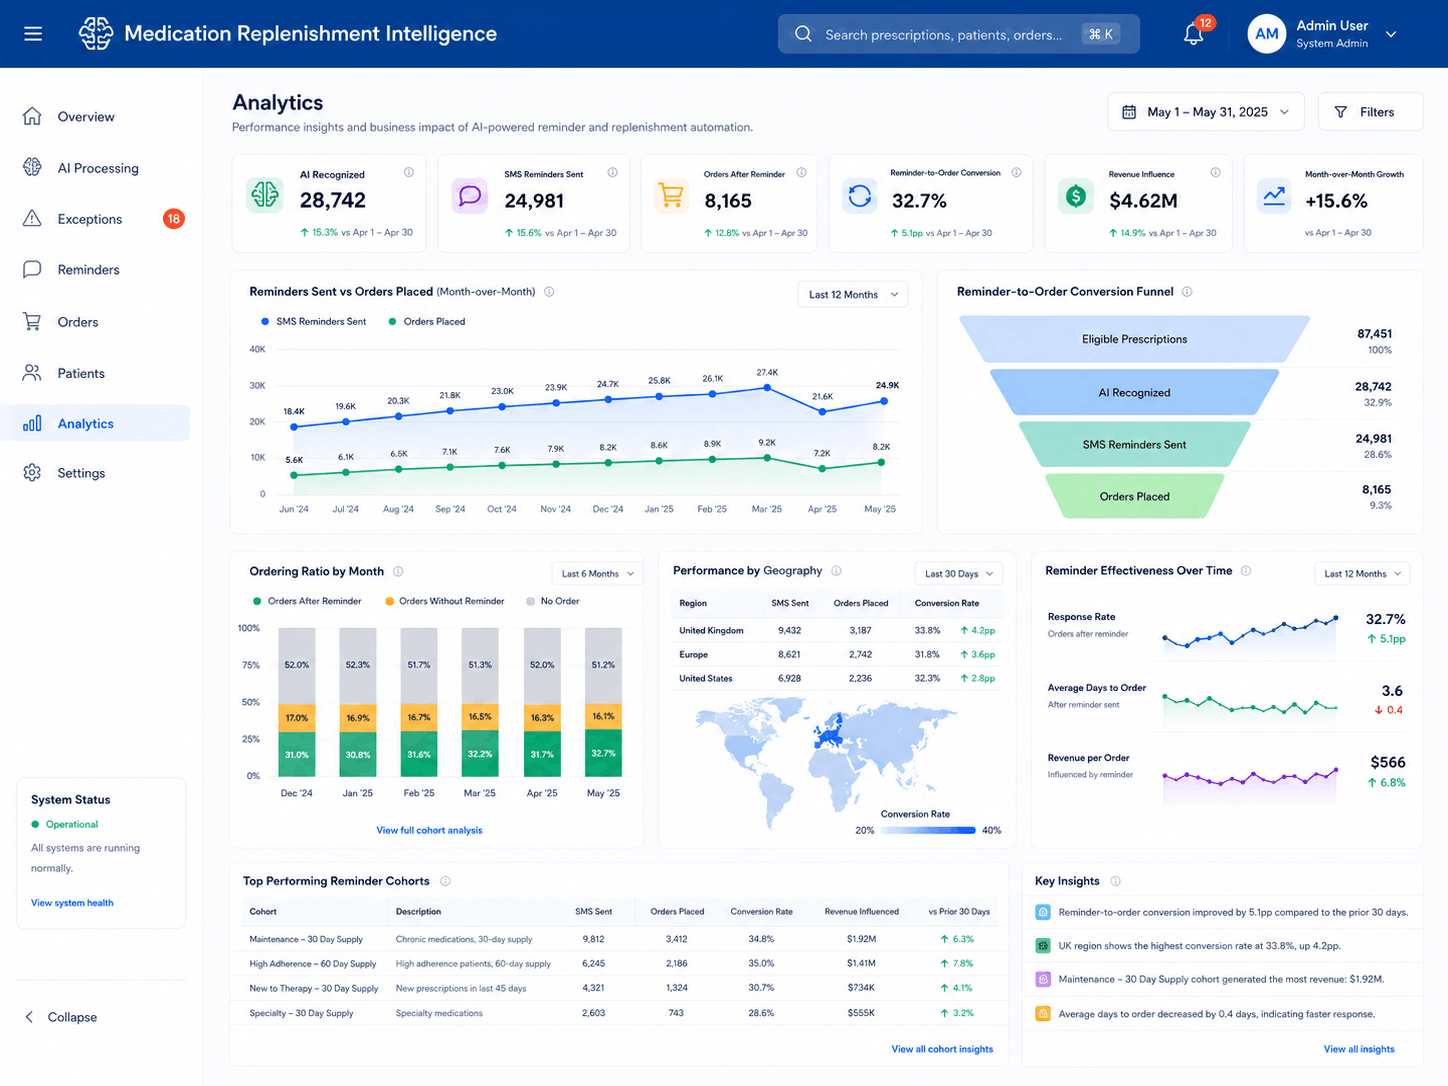Open May 1 – May 31, 2025 date dropdown
Screen dimensions: 1448x1086
pyautogui.click(x=1205, y=112)
